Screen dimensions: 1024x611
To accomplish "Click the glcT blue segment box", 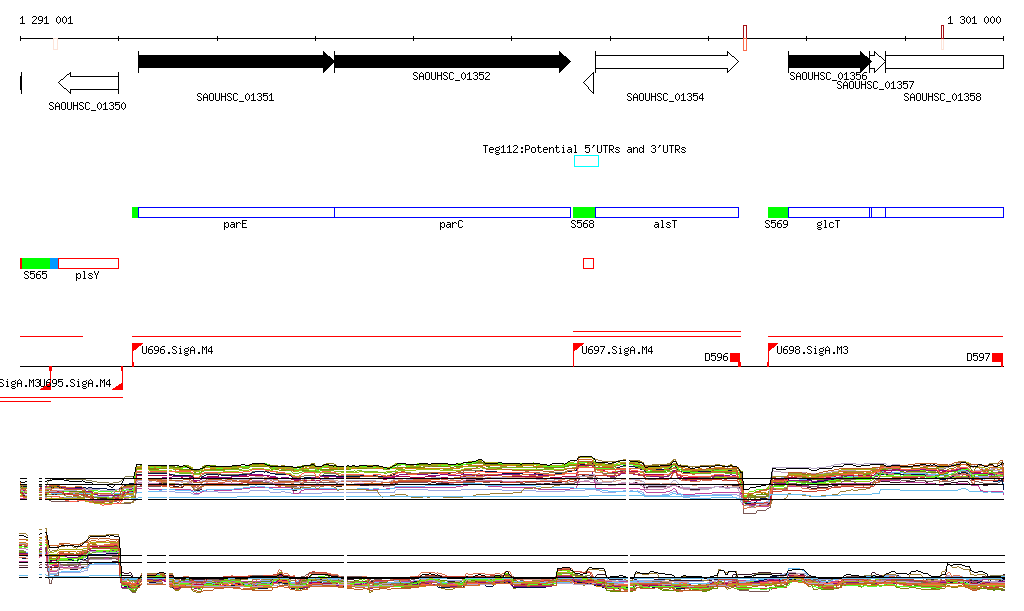I will tap(829, 212).
